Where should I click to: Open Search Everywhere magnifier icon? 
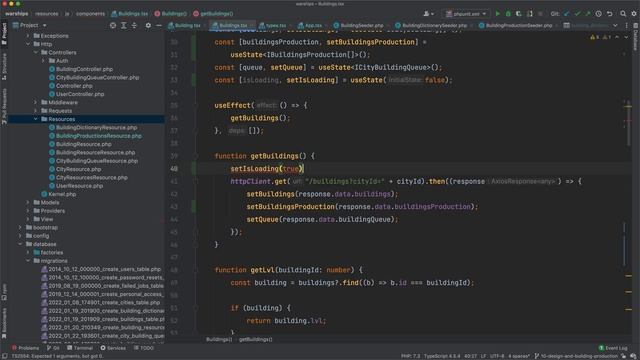tap(623, 14)
